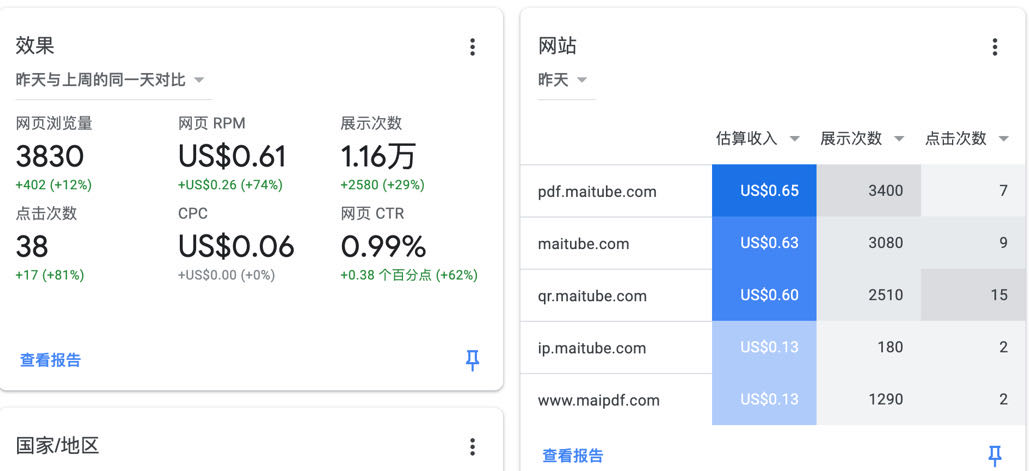Click the US$0.63 revenue cell
1029x471 pixels.
pos(764,243)
